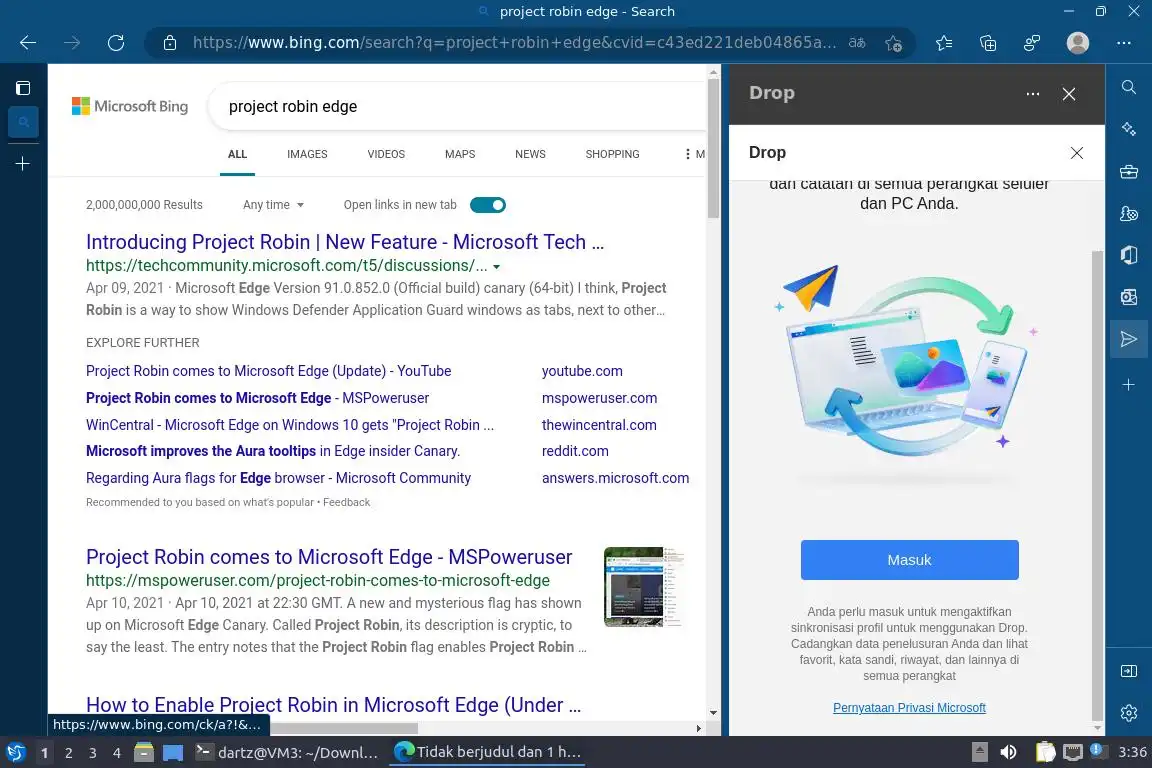Reload the current Bing page
Screen dimensions: 1152x768
(116, 43)
